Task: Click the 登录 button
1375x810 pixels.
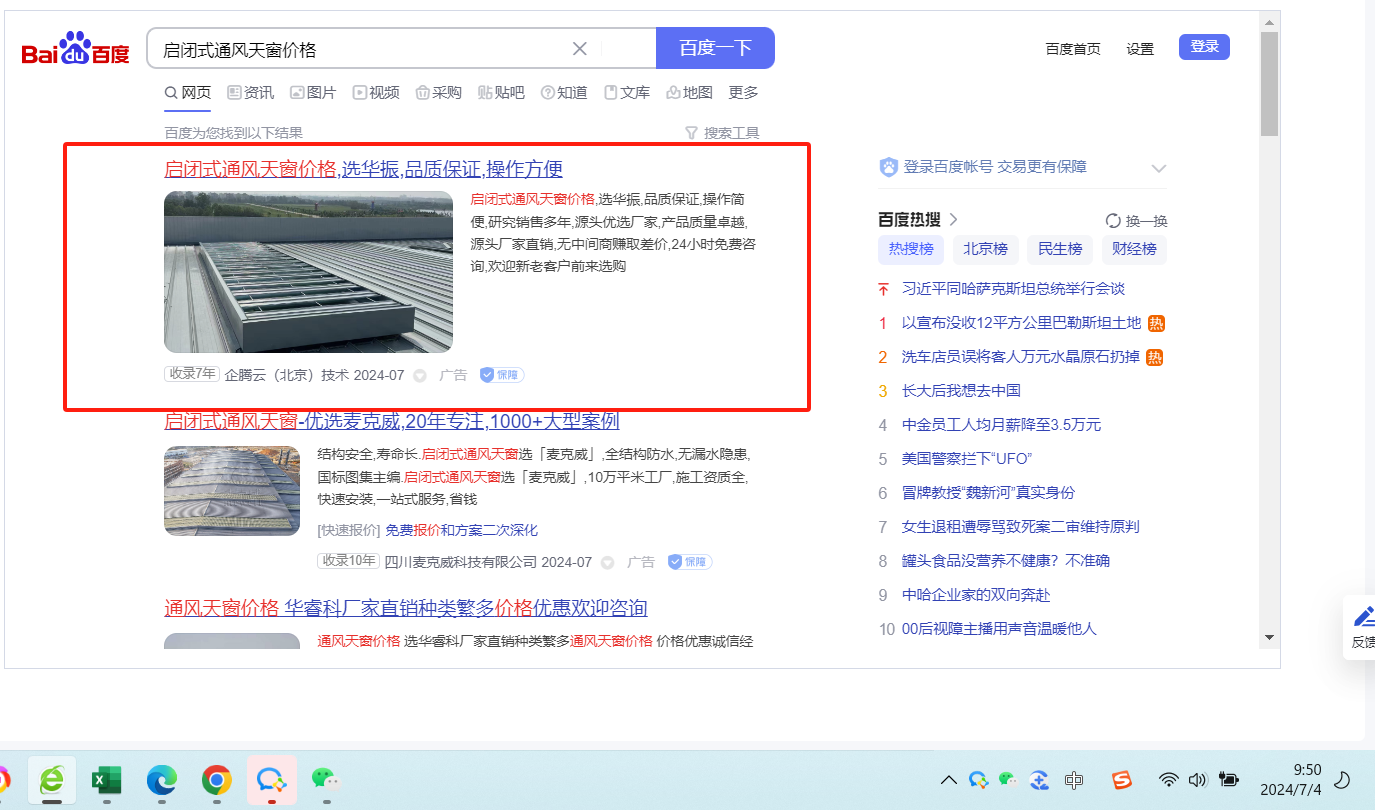Action: (1204, 47)
